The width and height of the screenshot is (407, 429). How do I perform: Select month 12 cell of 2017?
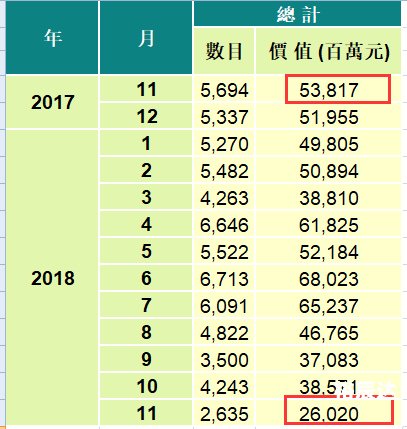pos(146,116)
